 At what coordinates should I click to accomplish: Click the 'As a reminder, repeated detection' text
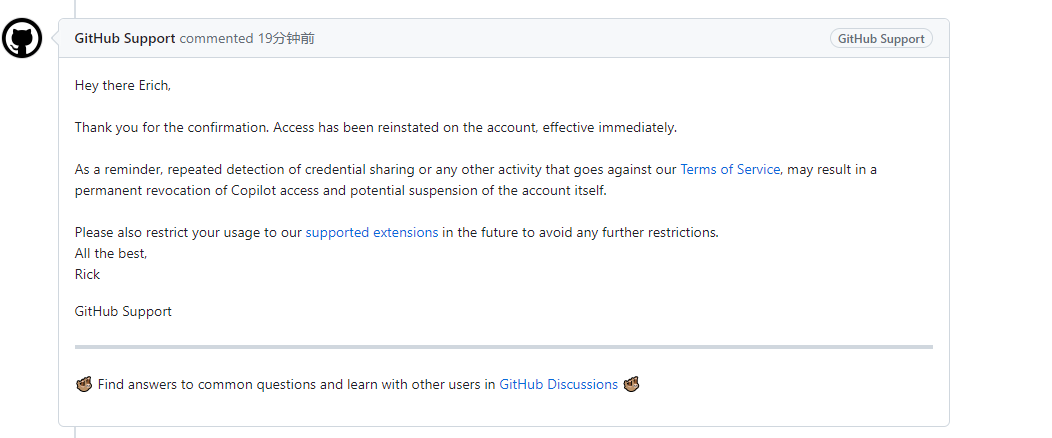(x=188, y=169)
